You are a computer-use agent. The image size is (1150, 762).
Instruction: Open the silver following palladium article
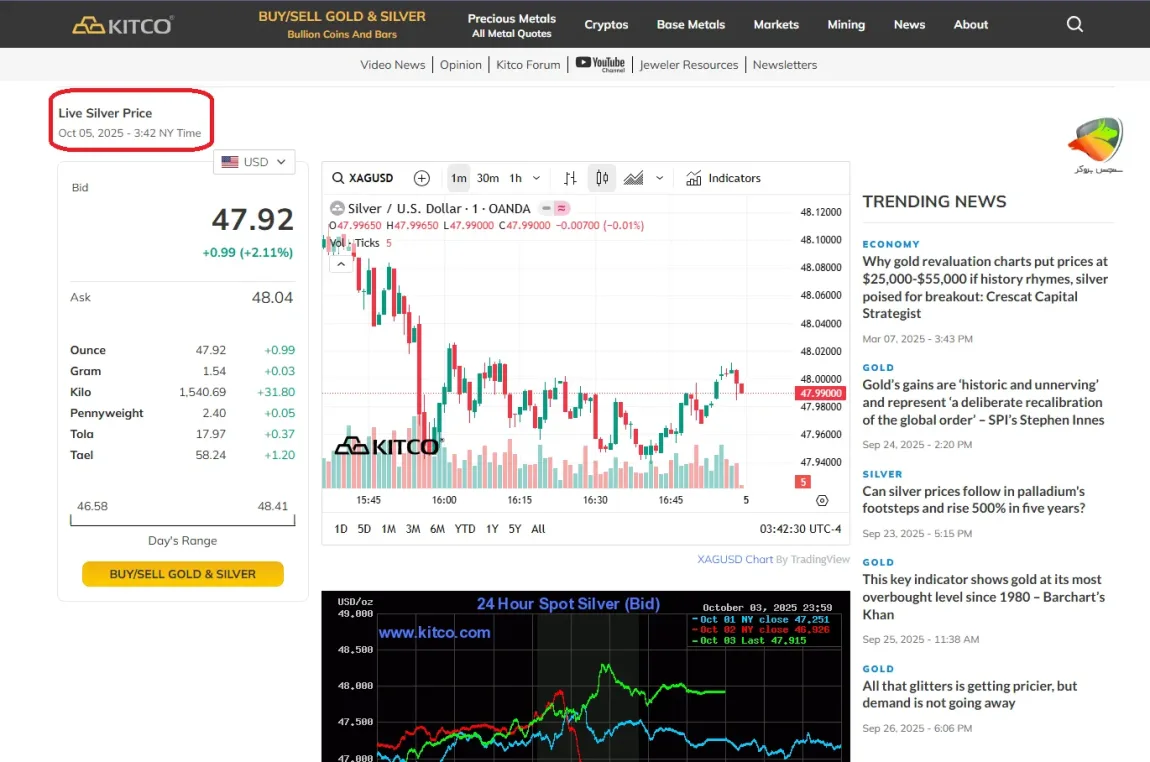click(973, 499)
